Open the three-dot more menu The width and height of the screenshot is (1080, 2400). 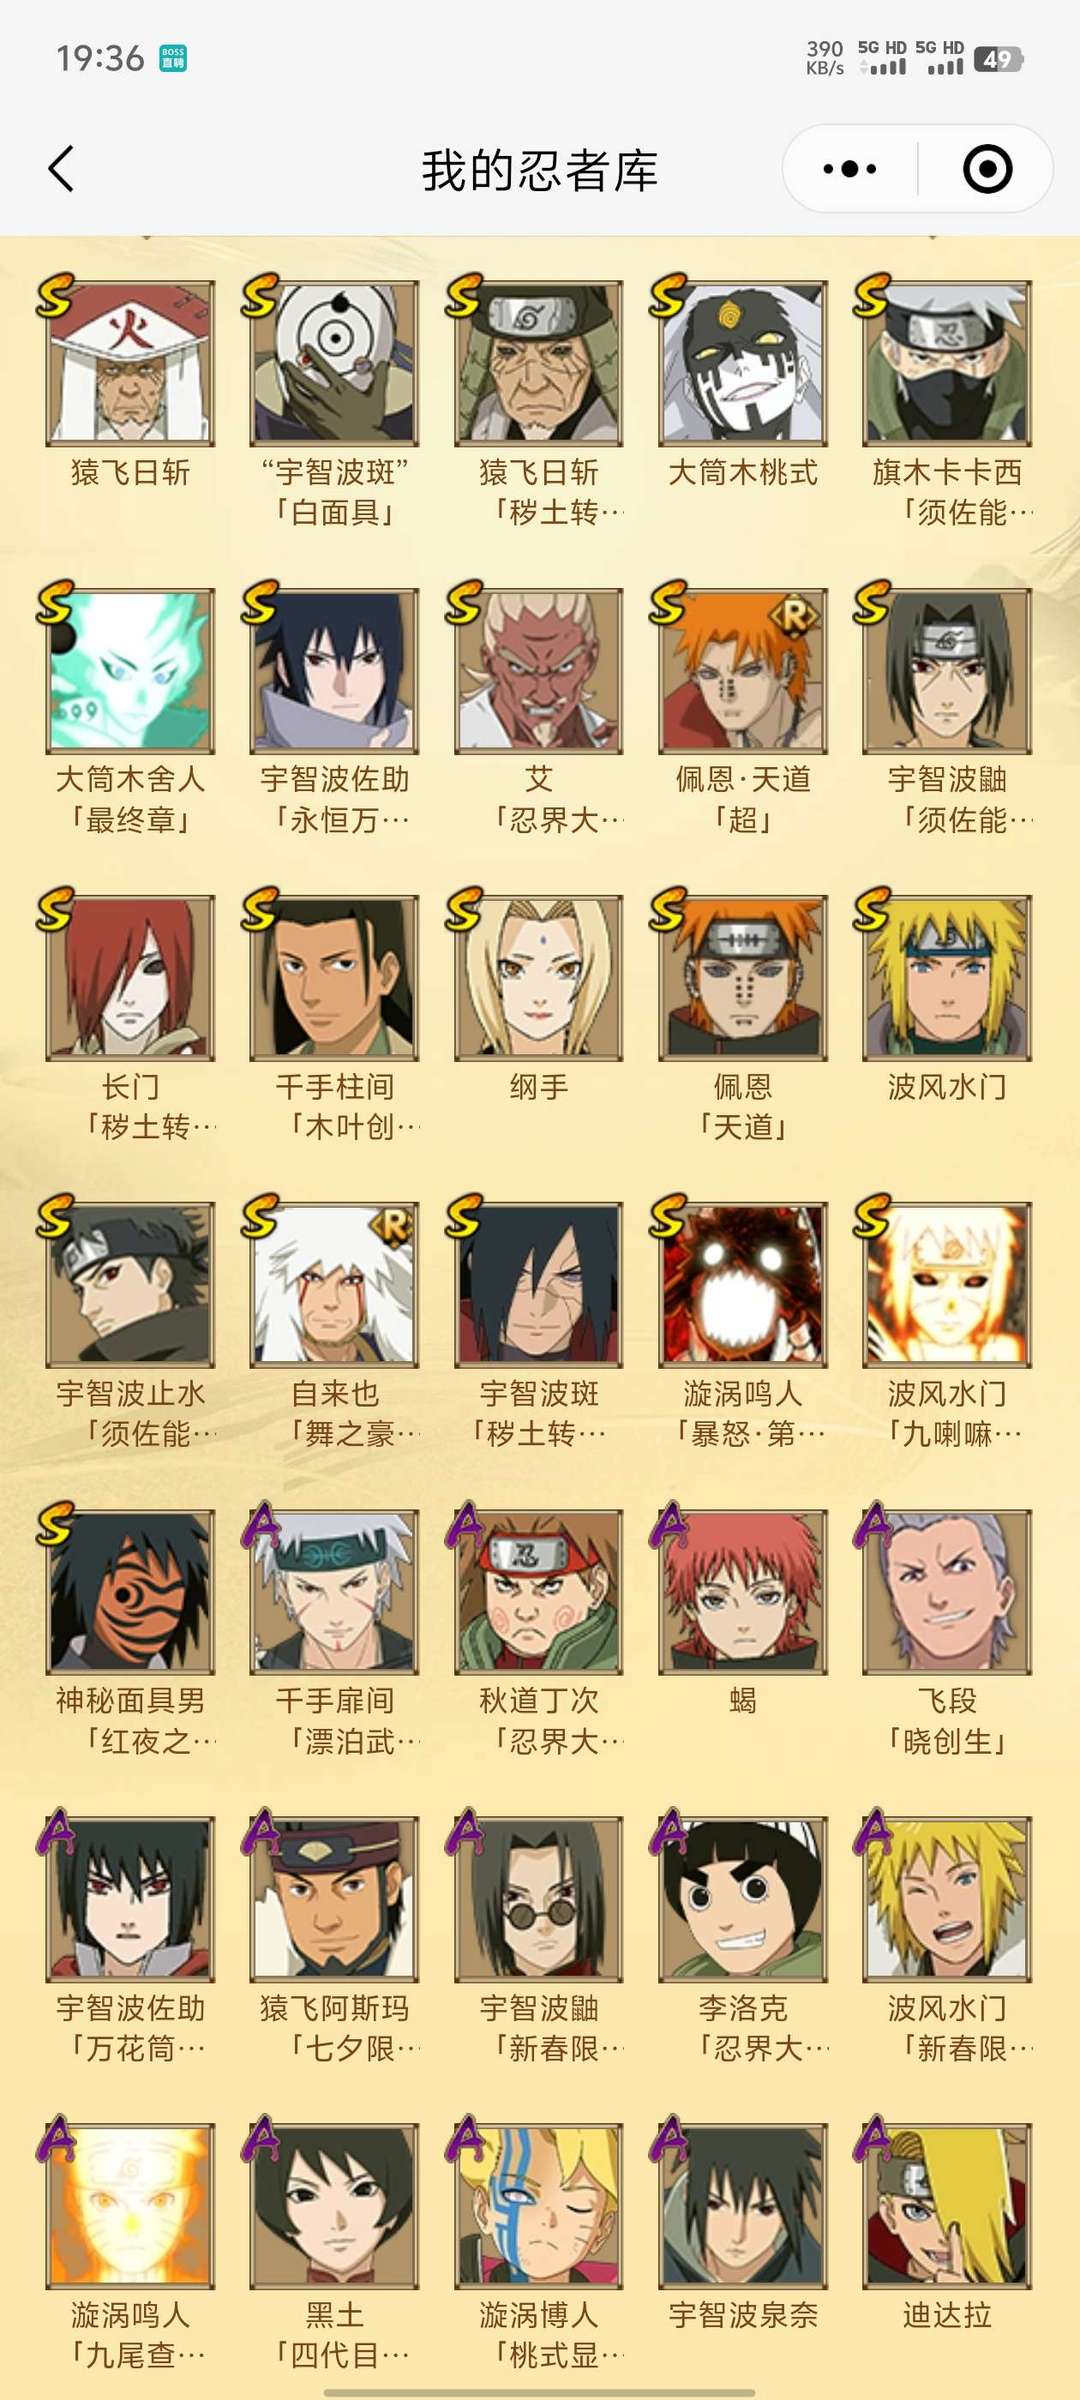tap(849, 169)
